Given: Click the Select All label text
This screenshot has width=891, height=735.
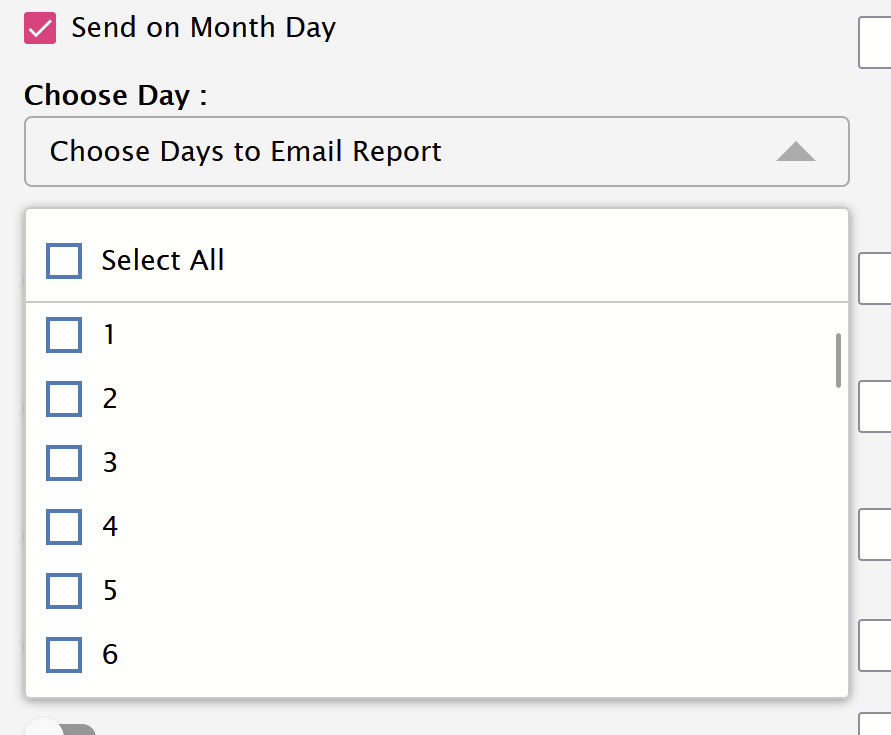Looking at the screenshot, I should [x=163, y=260].
